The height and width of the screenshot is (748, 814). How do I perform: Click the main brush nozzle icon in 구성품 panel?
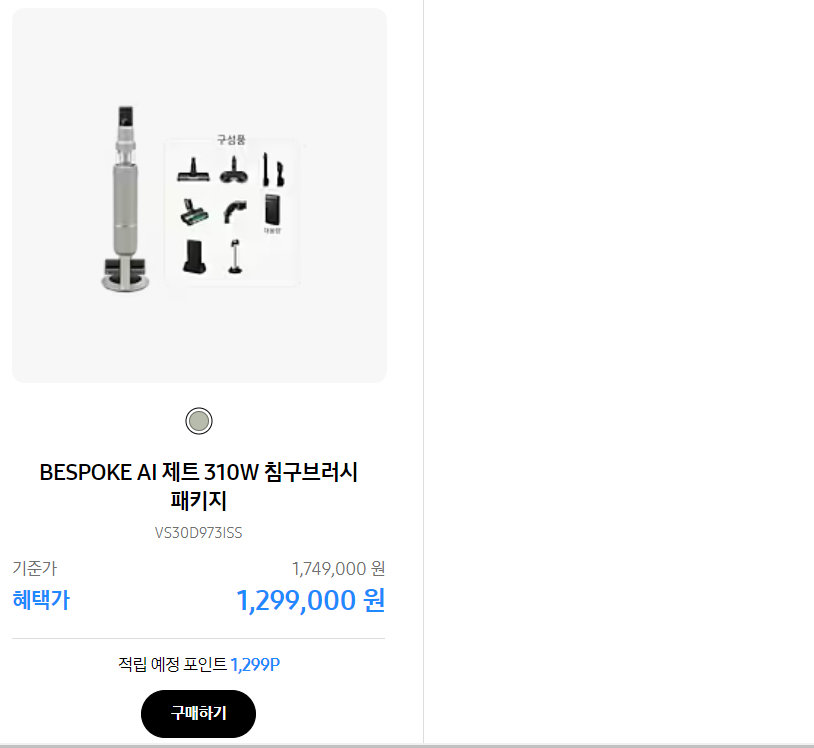tap(193, 171)
